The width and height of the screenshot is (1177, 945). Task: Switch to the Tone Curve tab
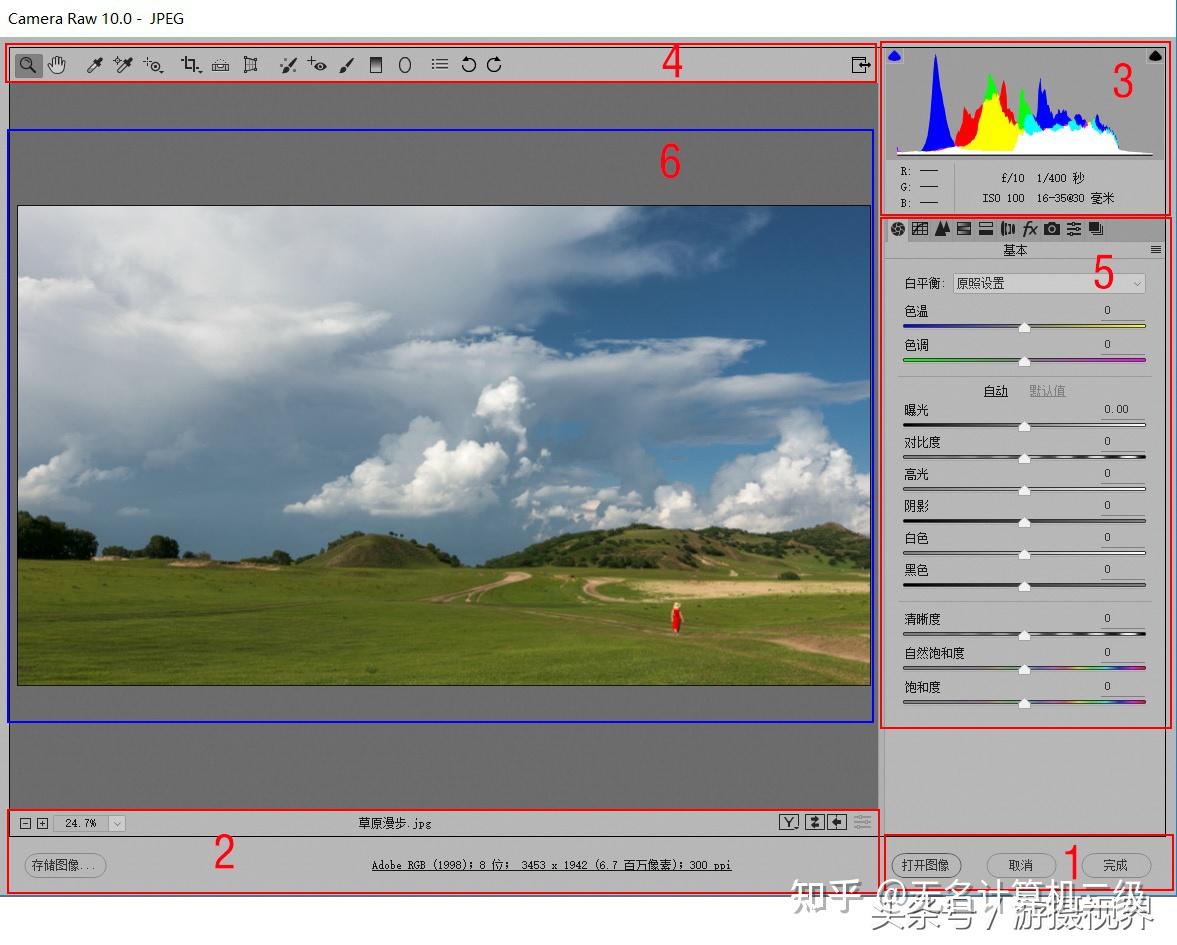click(919, 229)
